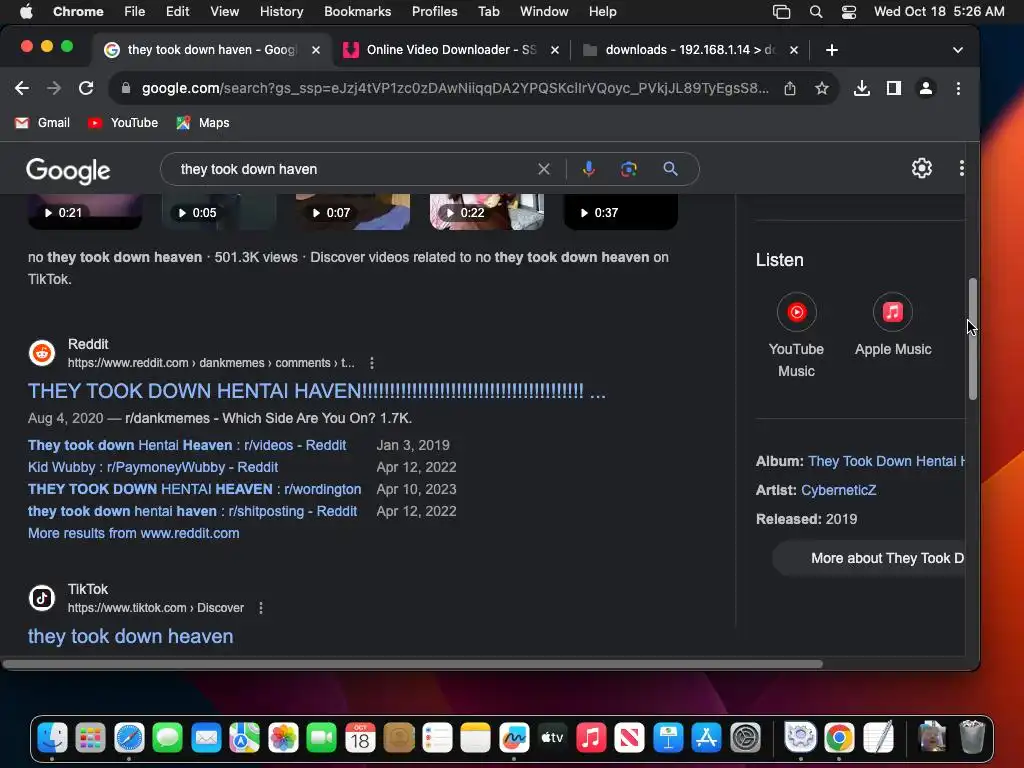Play the 0:05 video thumbnail
Image resolution: width=1024 pixels, height=768 pixels.
pyautogui.click(x=219, y=212)
